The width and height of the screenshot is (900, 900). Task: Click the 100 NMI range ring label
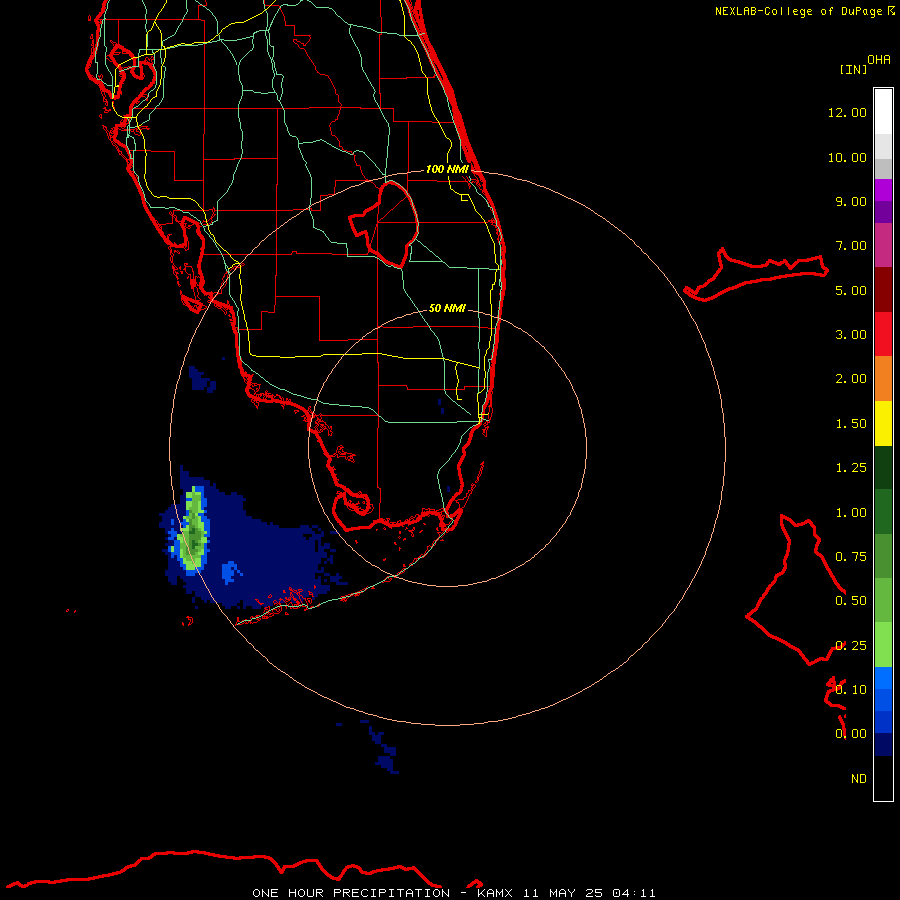[x=447, y=169]
